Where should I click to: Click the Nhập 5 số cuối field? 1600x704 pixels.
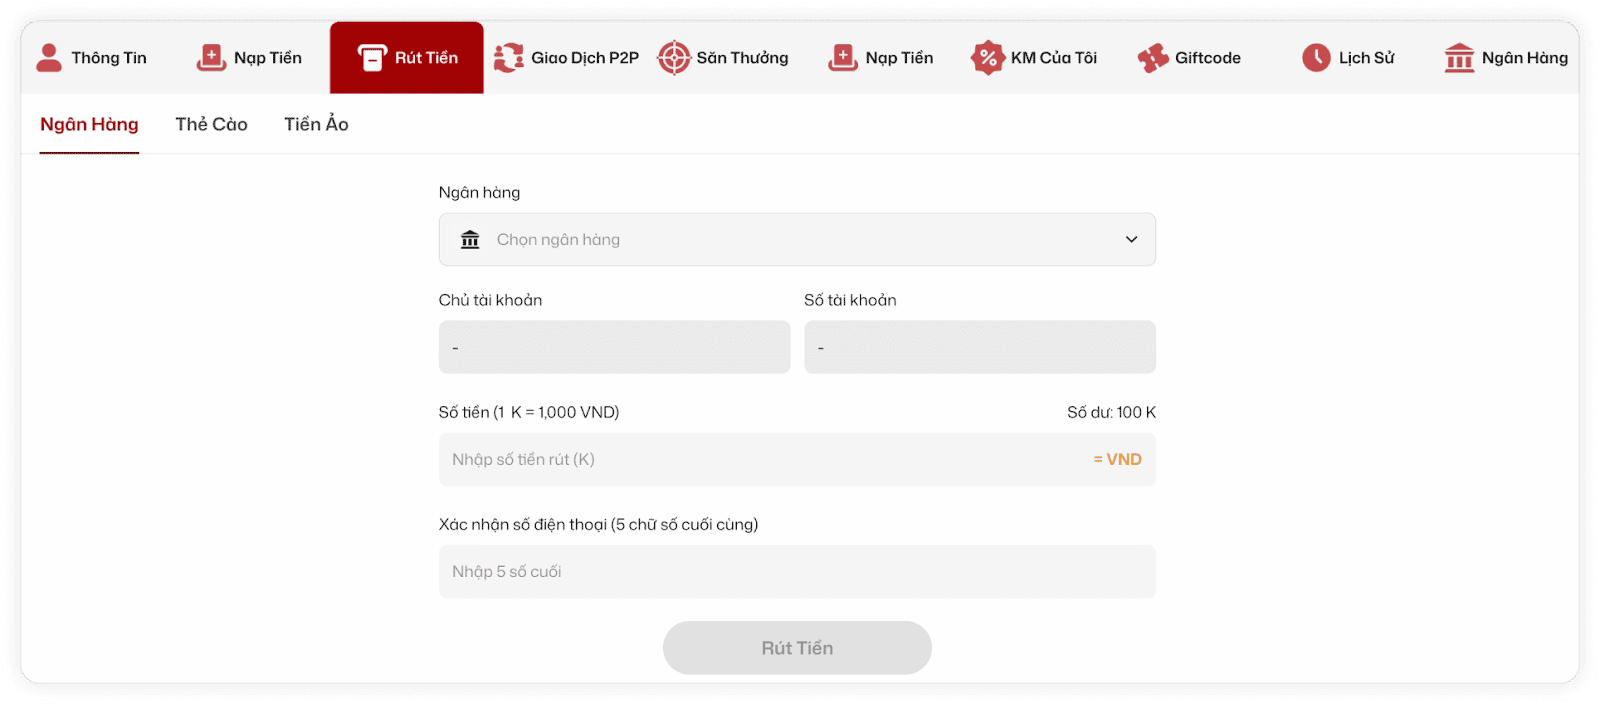796,572
